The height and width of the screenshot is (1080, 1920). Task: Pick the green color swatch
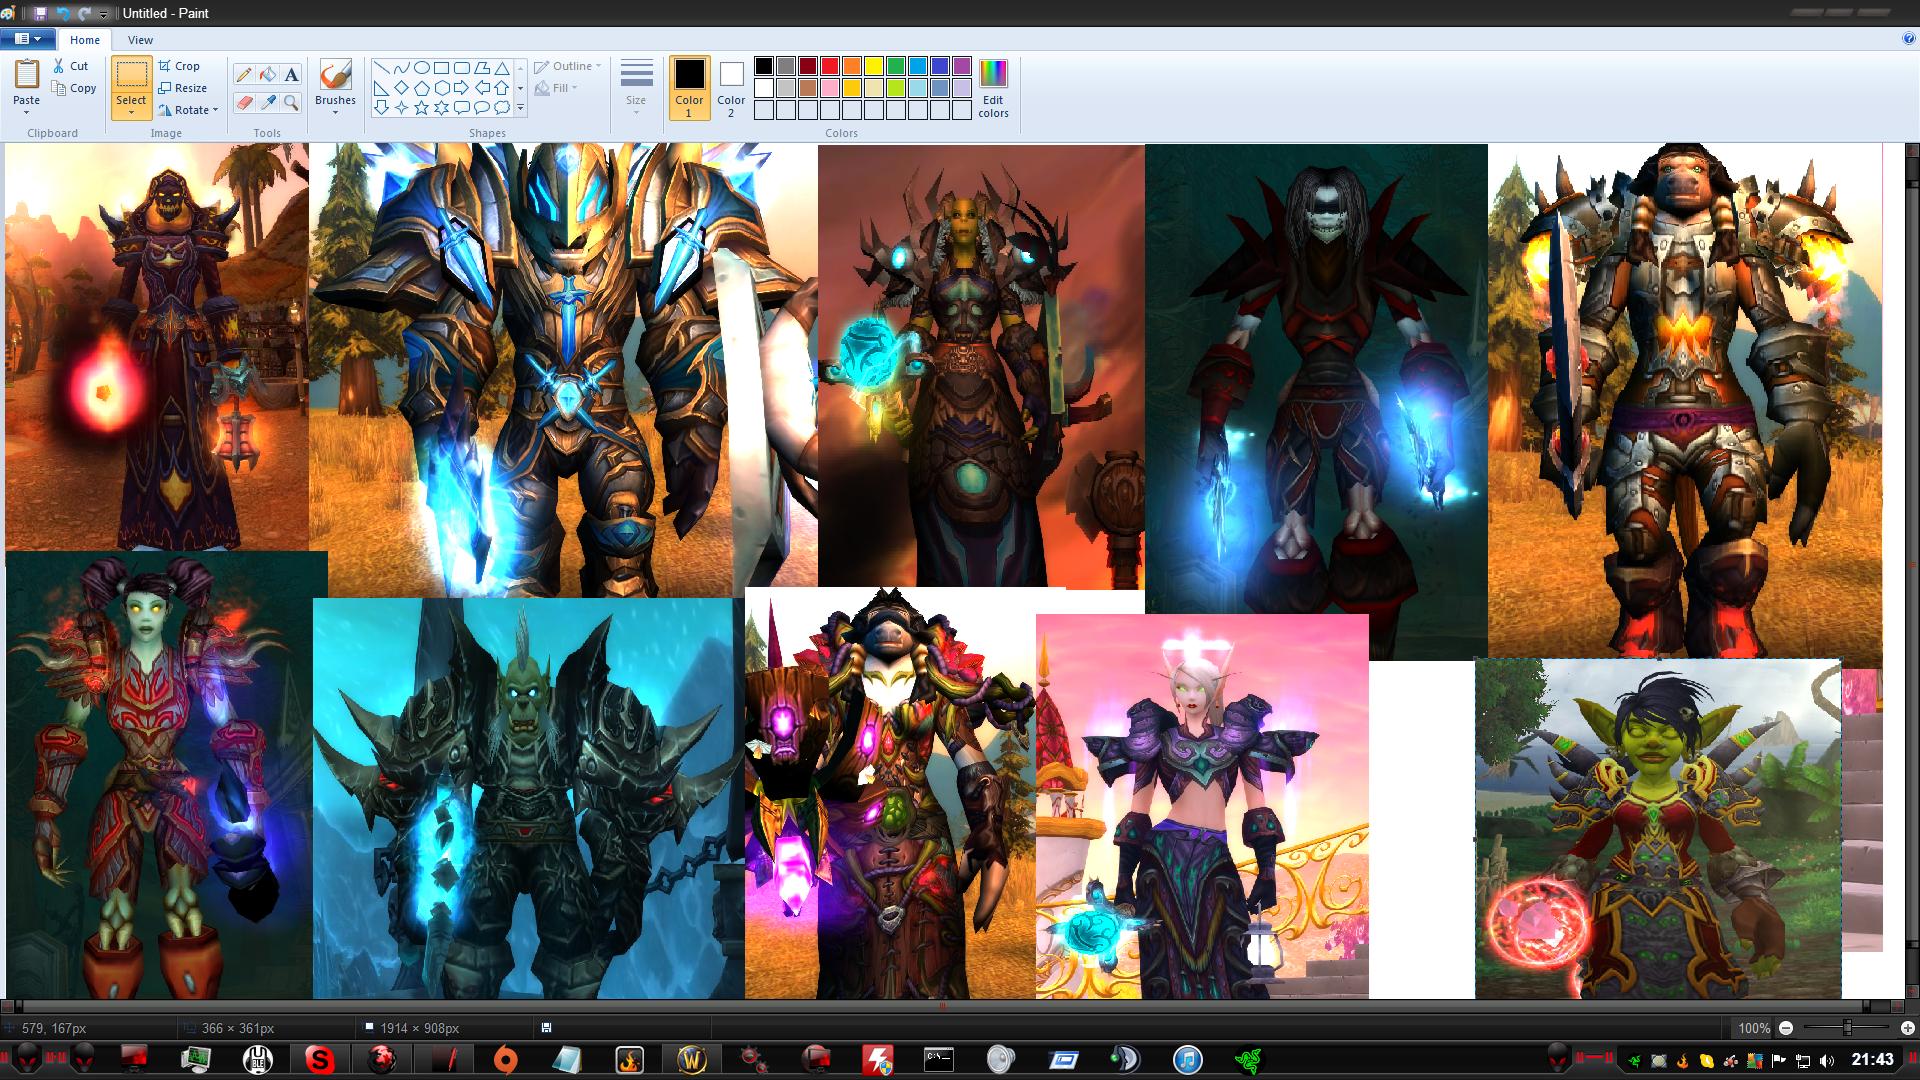pyautogui.click(x=895, y=66)
